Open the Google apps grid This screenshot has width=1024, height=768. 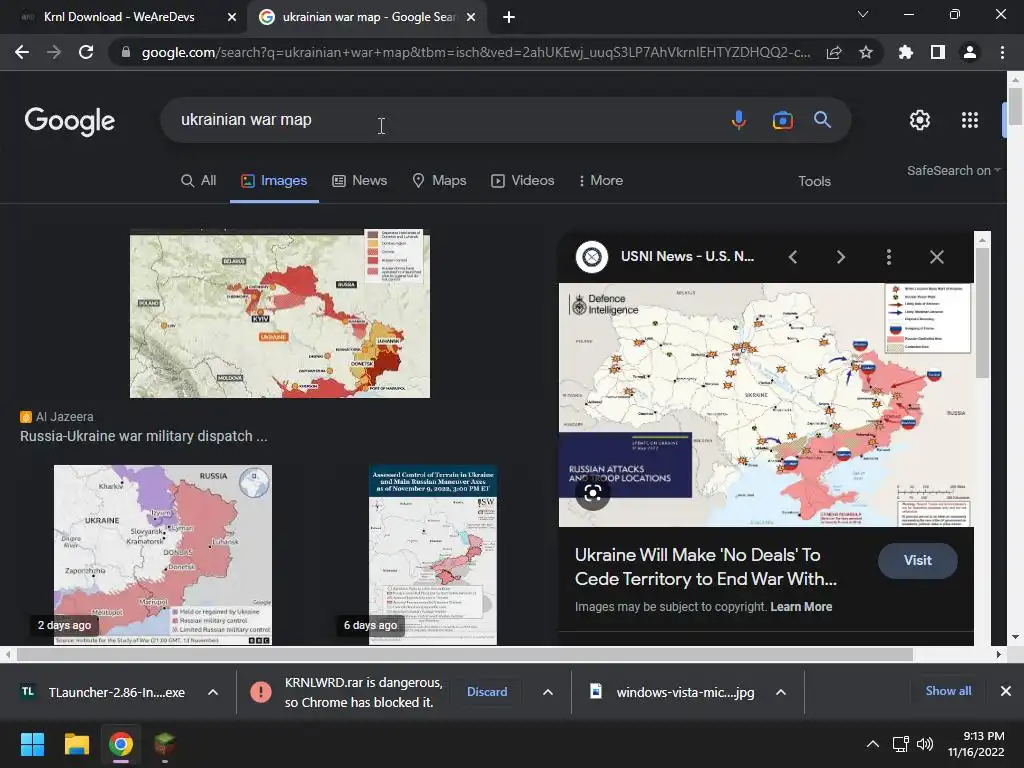pos(970,120)
